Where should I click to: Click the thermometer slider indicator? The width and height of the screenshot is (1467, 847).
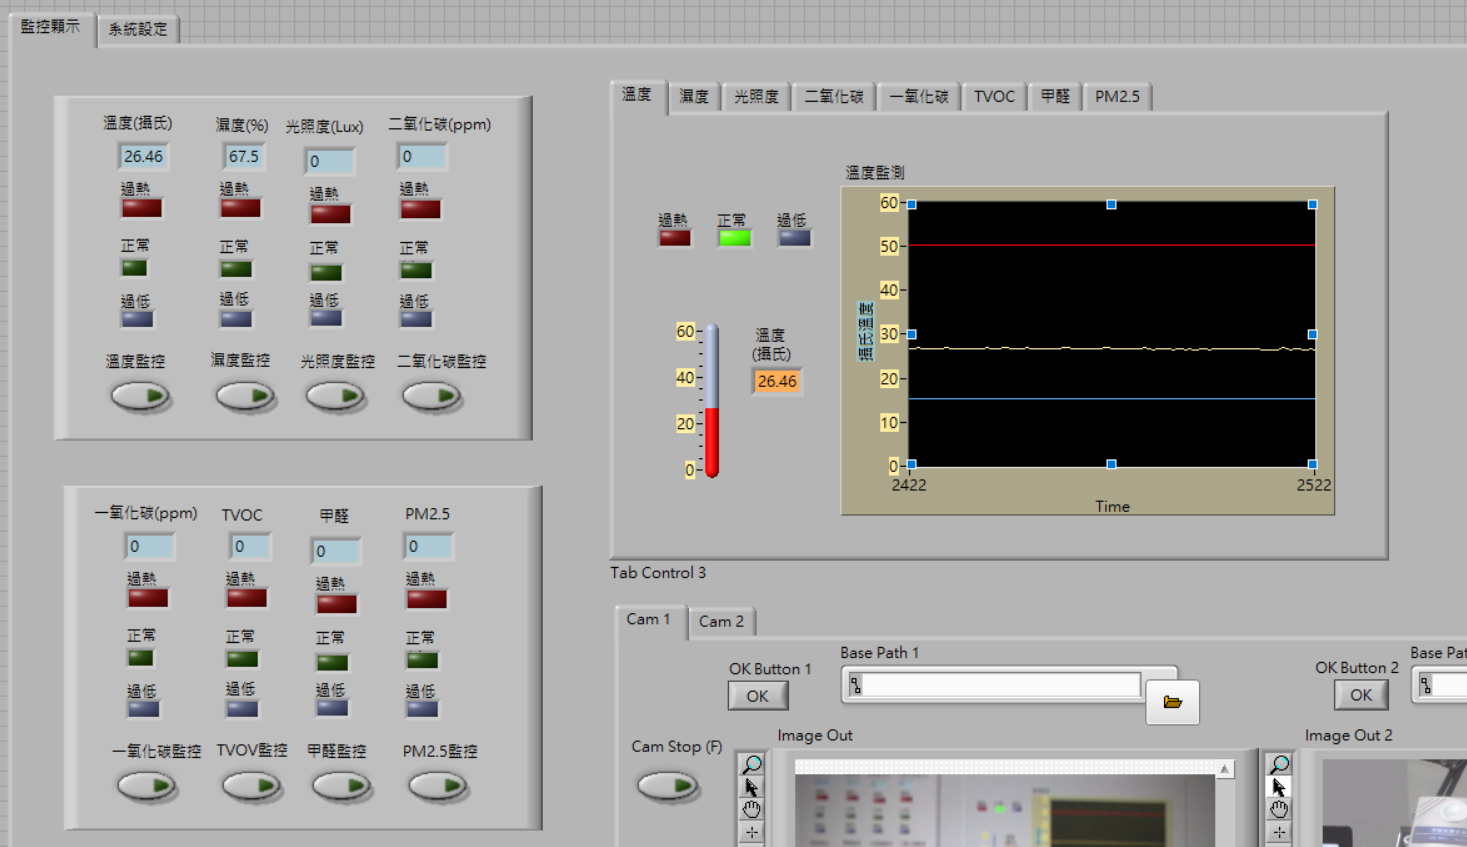point(712,401)
